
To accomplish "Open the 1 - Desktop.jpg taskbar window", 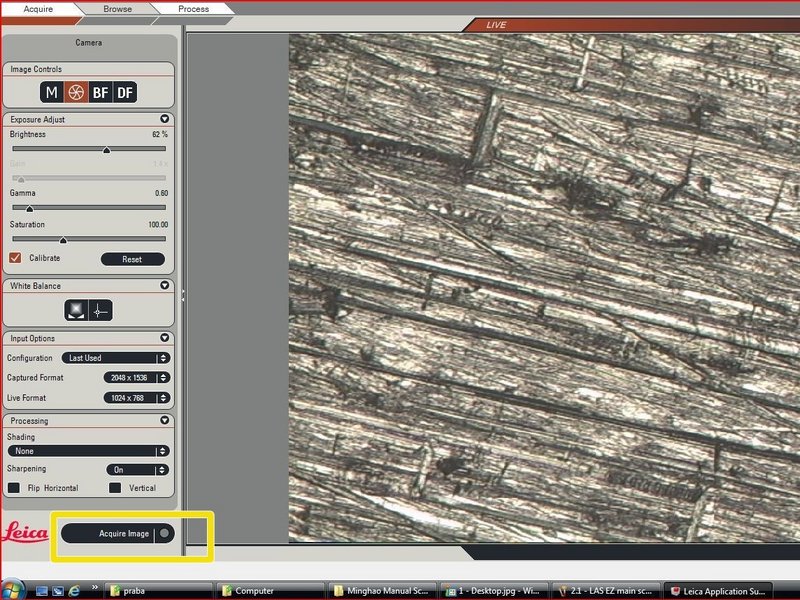I will point(494,591).
